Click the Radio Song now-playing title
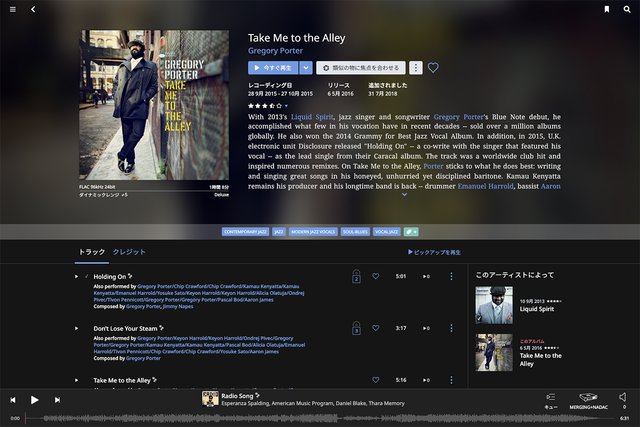The height and width of the screenshot is (427, 640). pos(237,396)
